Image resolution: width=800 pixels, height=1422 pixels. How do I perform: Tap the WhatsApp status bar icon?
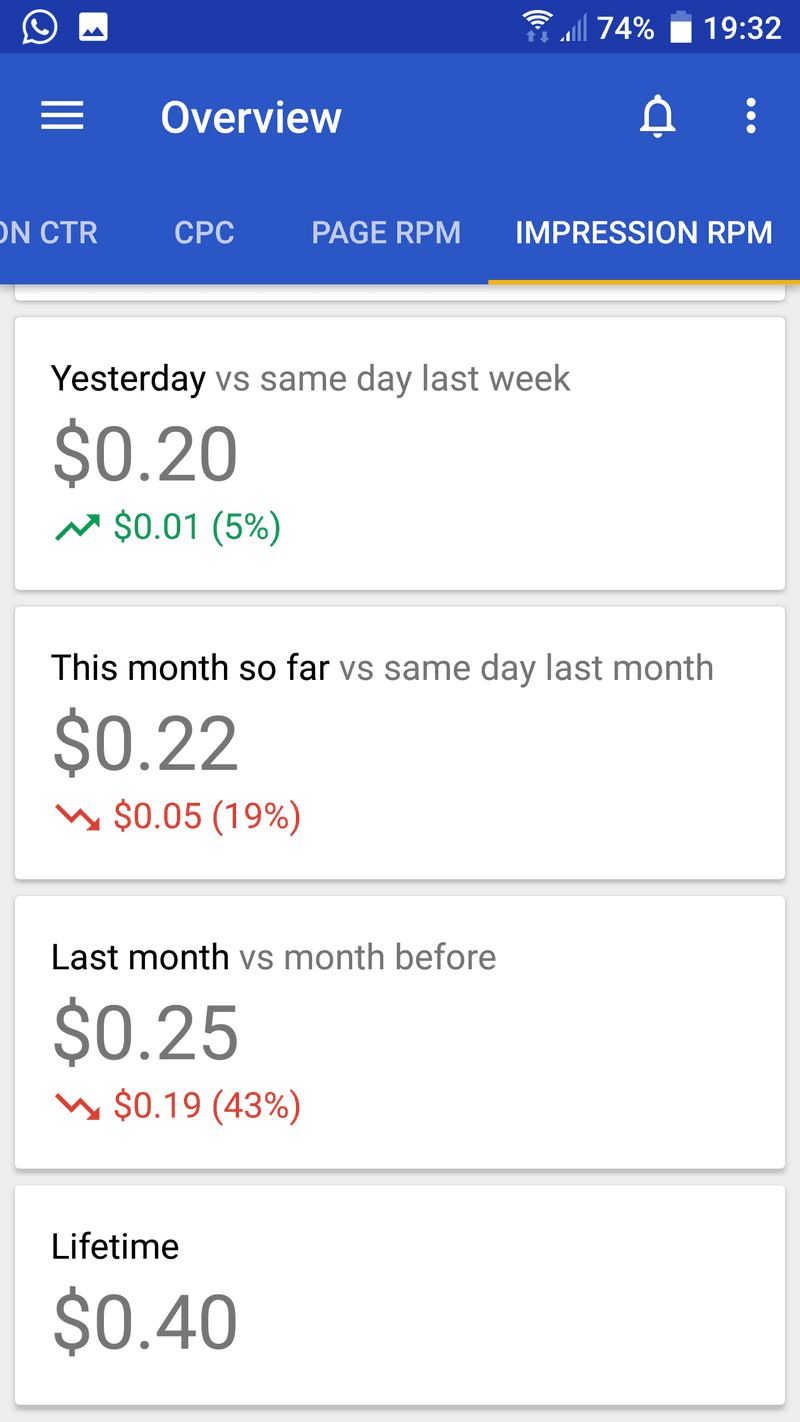point(40,27)
